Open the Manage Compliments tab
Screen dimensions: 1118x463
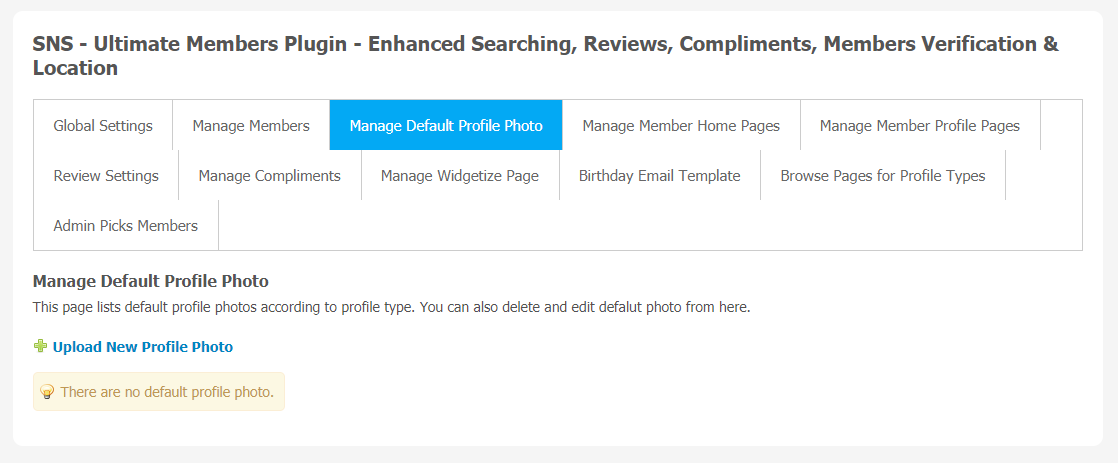coord(270,175)
